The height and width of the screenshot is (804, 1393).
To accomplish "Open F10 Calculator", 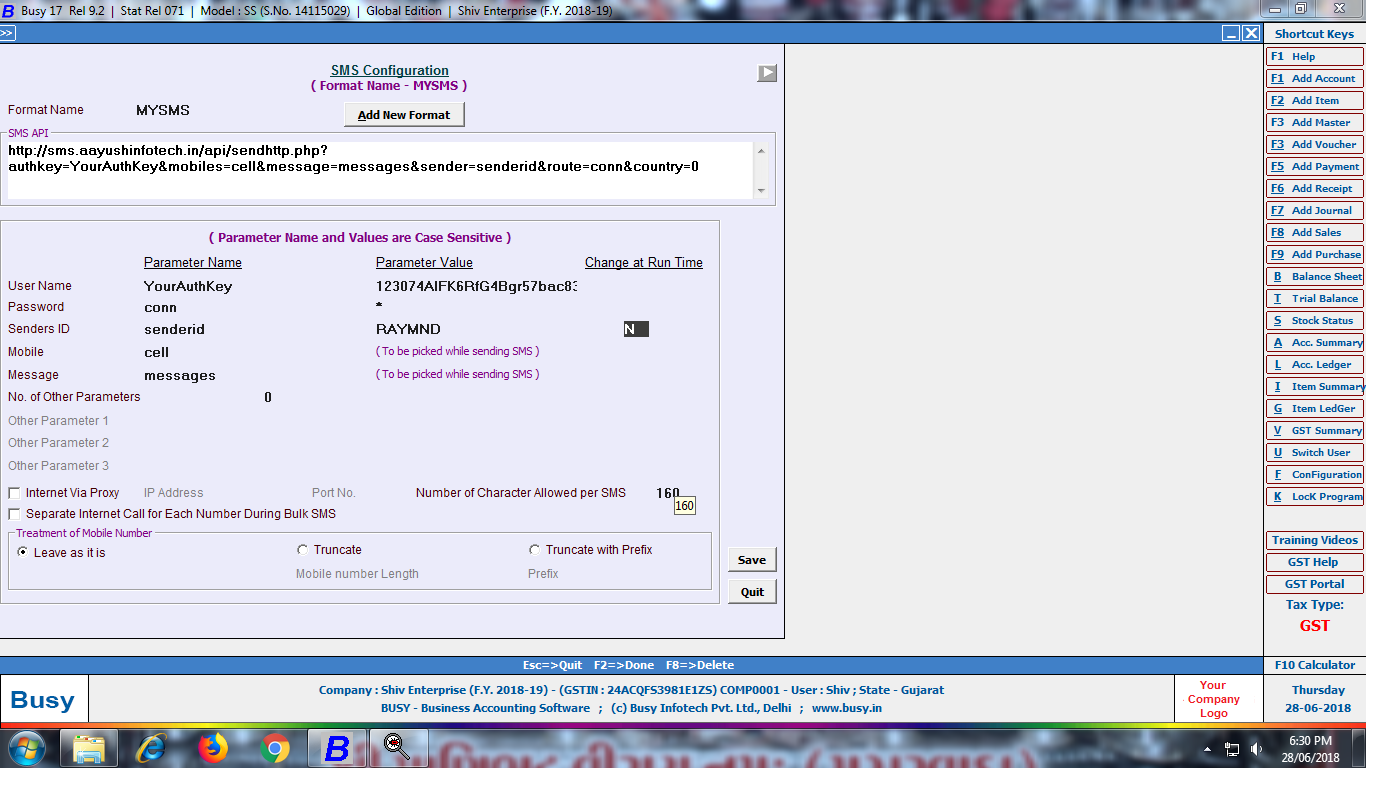I will 1314,665.
